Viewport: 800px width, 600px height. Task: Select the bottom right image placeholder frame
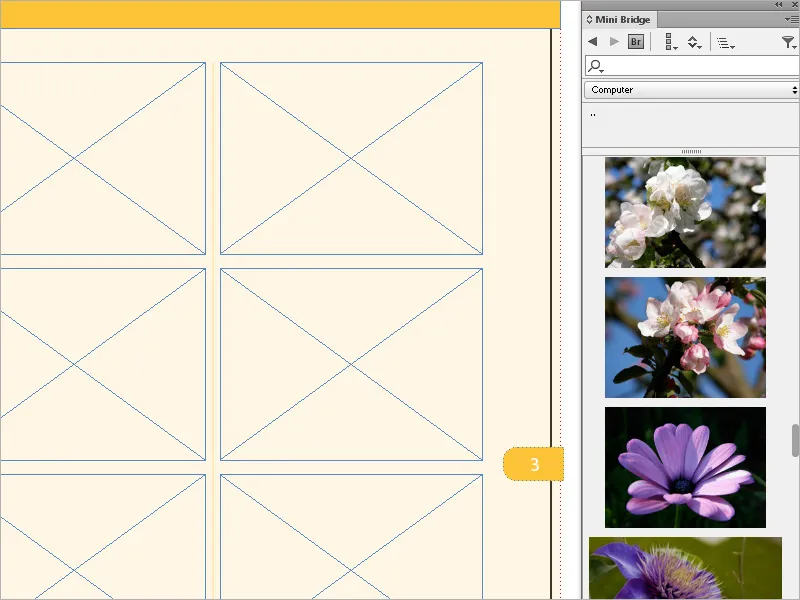pos(352,537)
